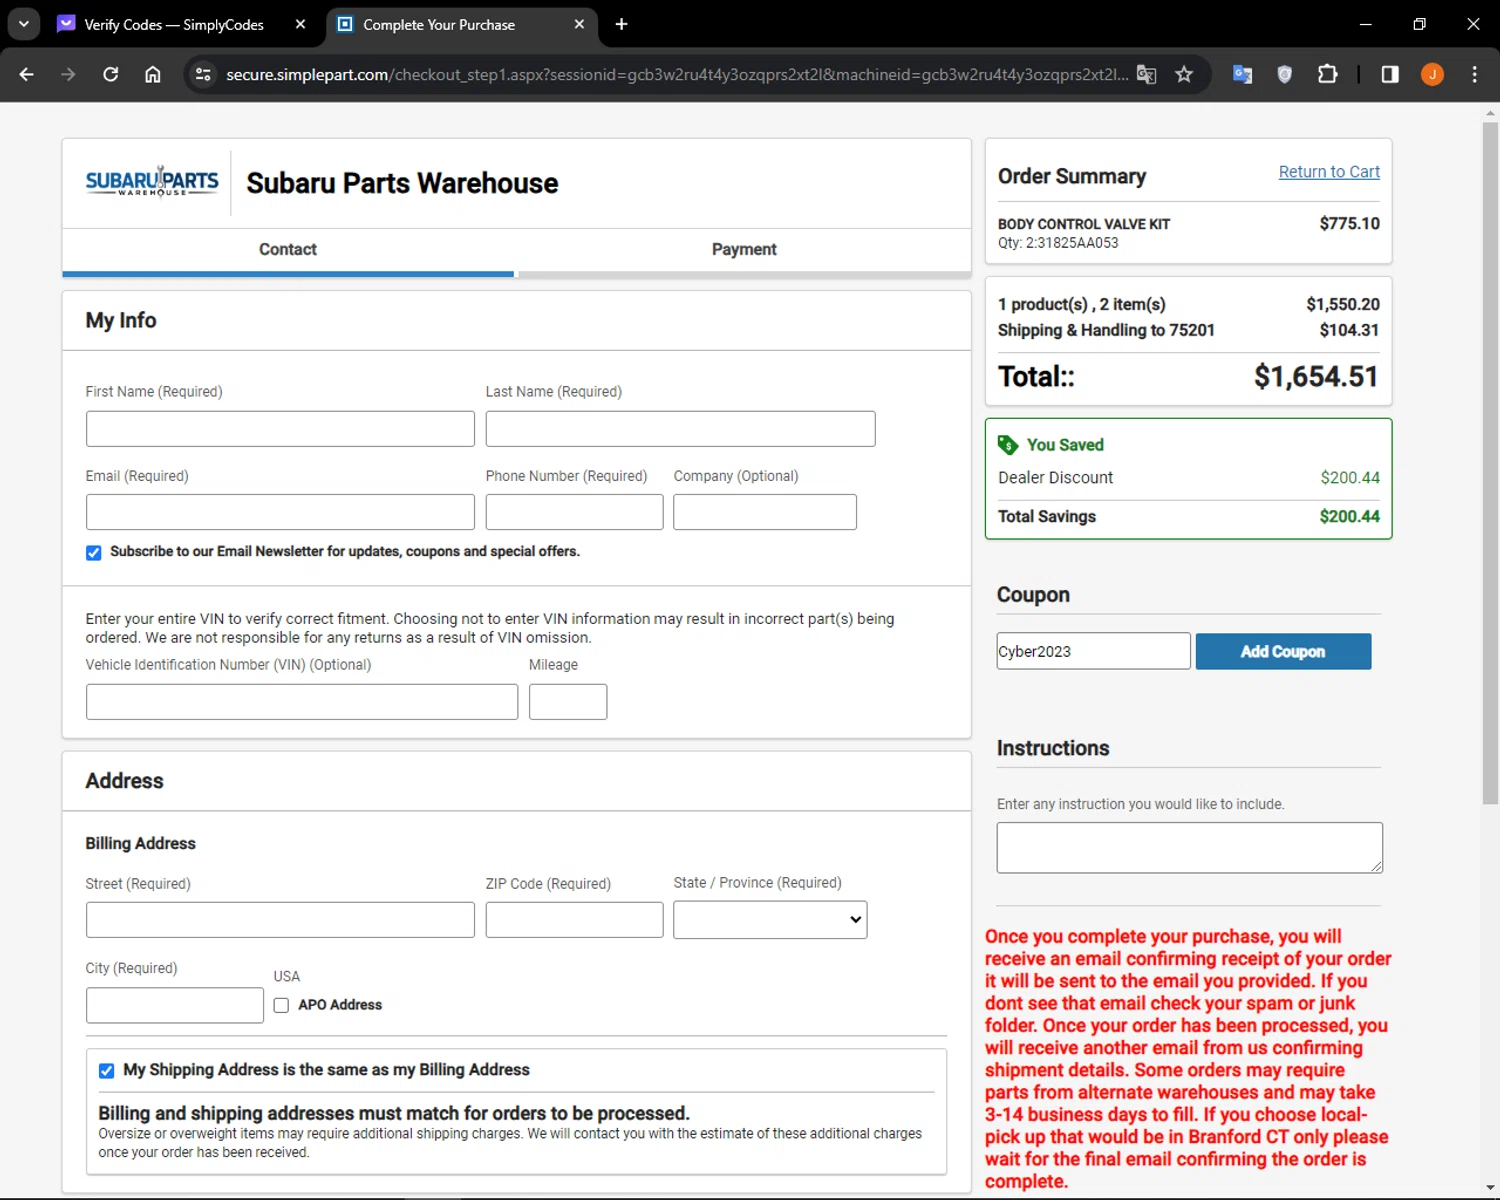The image size is (1500, 1200).
Task: Toggle the browser side panel
Action: (x=1390, y=74)
